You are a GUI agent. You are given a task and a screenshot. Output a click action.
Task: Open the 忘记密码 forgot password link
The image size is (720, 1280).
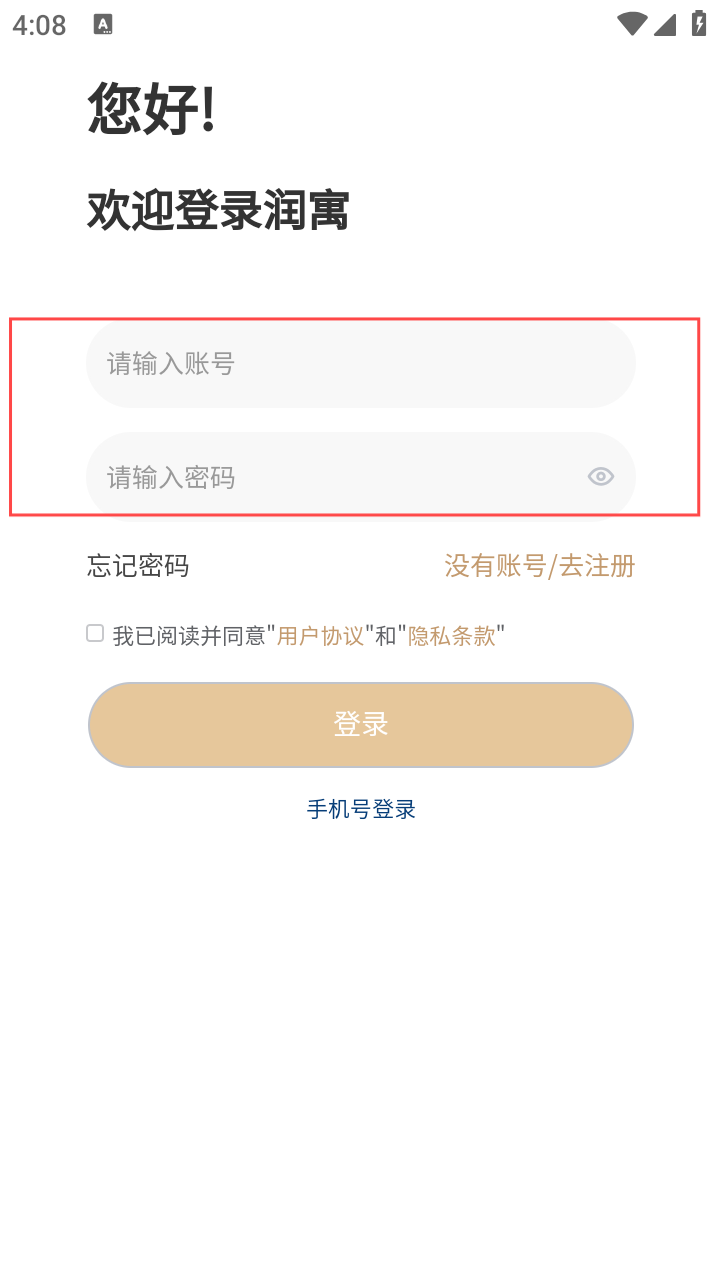pos(138,566)
